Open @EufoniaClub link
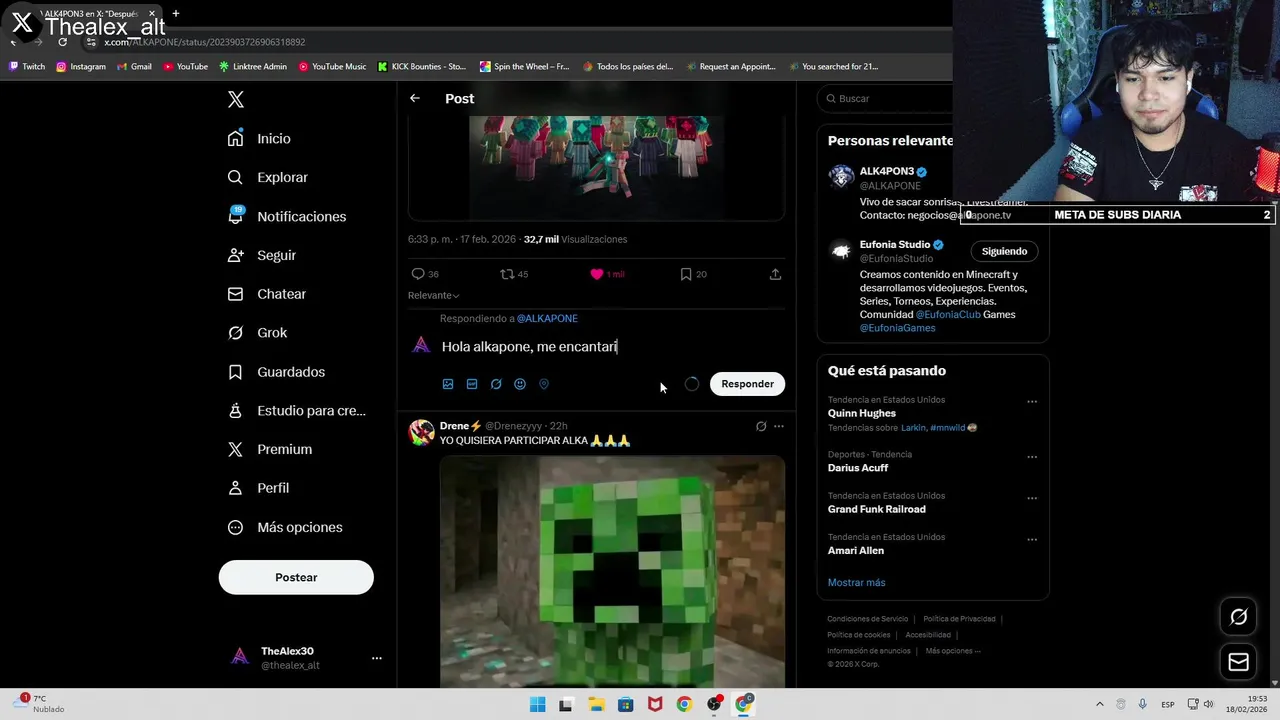 (948, 314)
